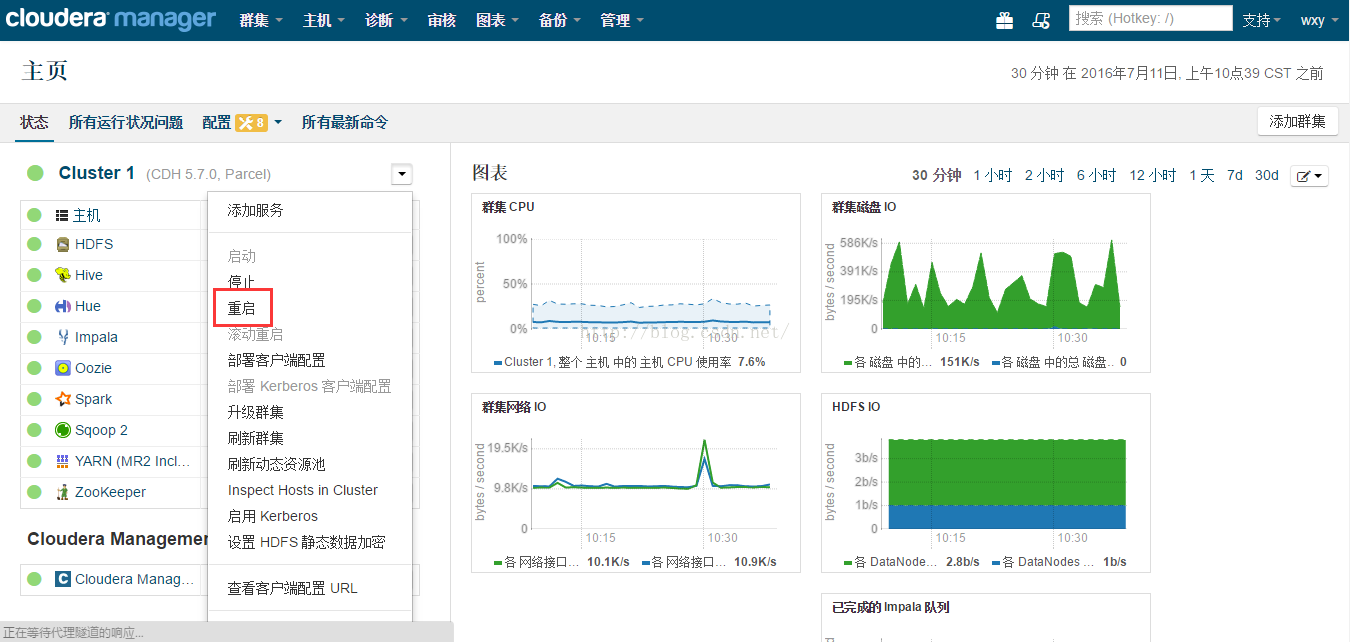Click the Cluster 1 green health indicator
This screenshot has width=1350, height=642.
click(36, 173)
